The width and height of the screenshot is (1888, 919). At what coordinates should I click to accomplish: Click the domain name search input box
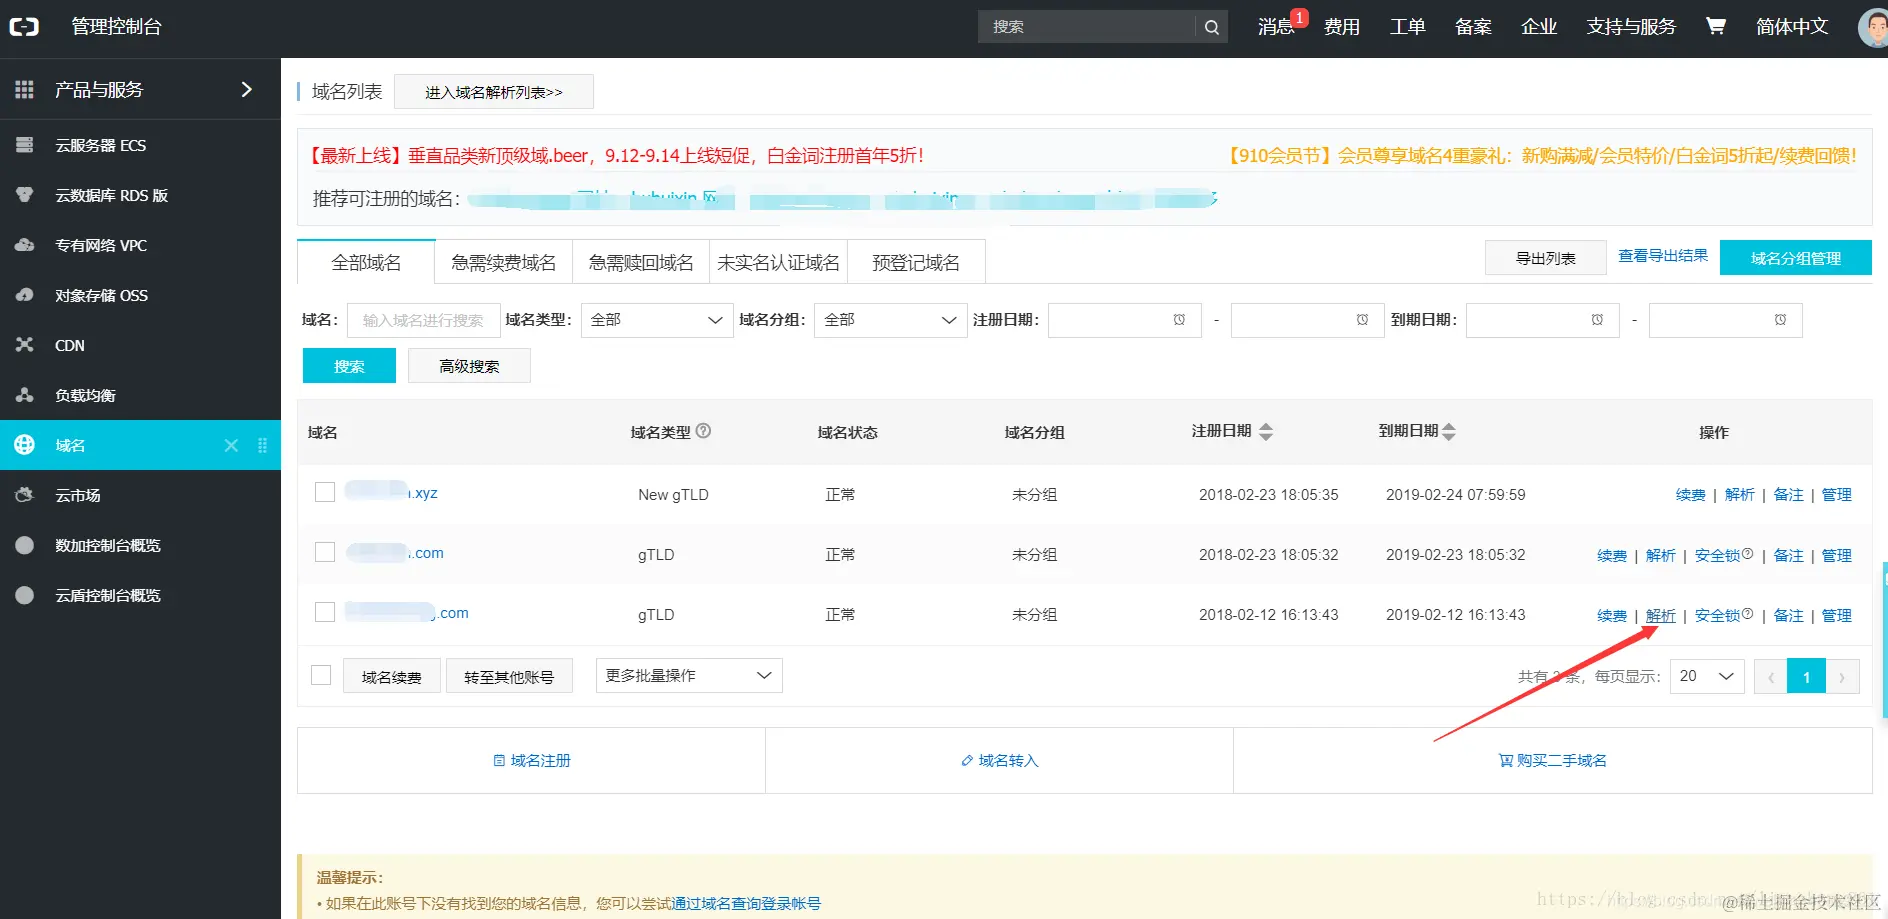[x=423, y=320]
